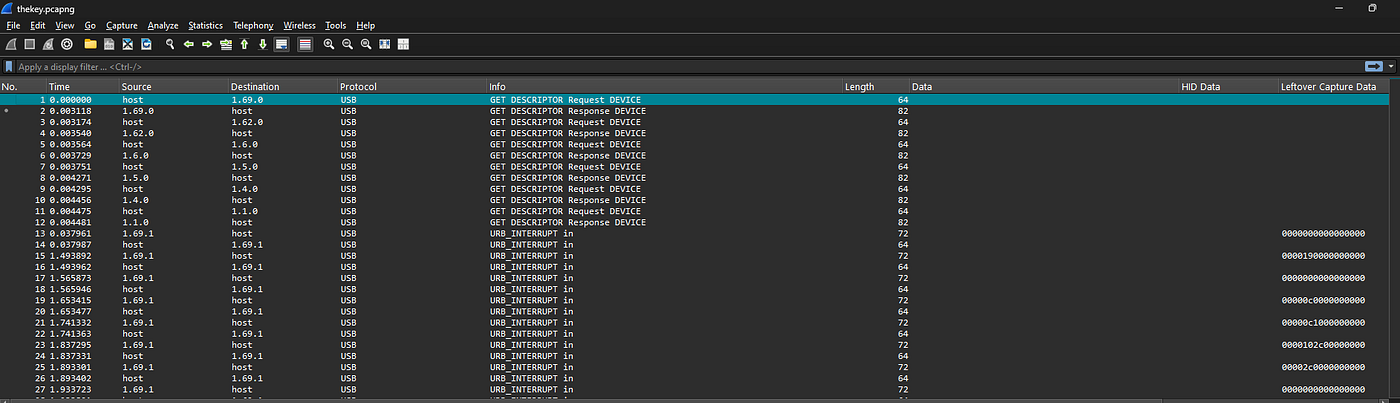Viewport: 1400px width, 403px height.
Task: Open the View menu
Action: click(65, 25)
